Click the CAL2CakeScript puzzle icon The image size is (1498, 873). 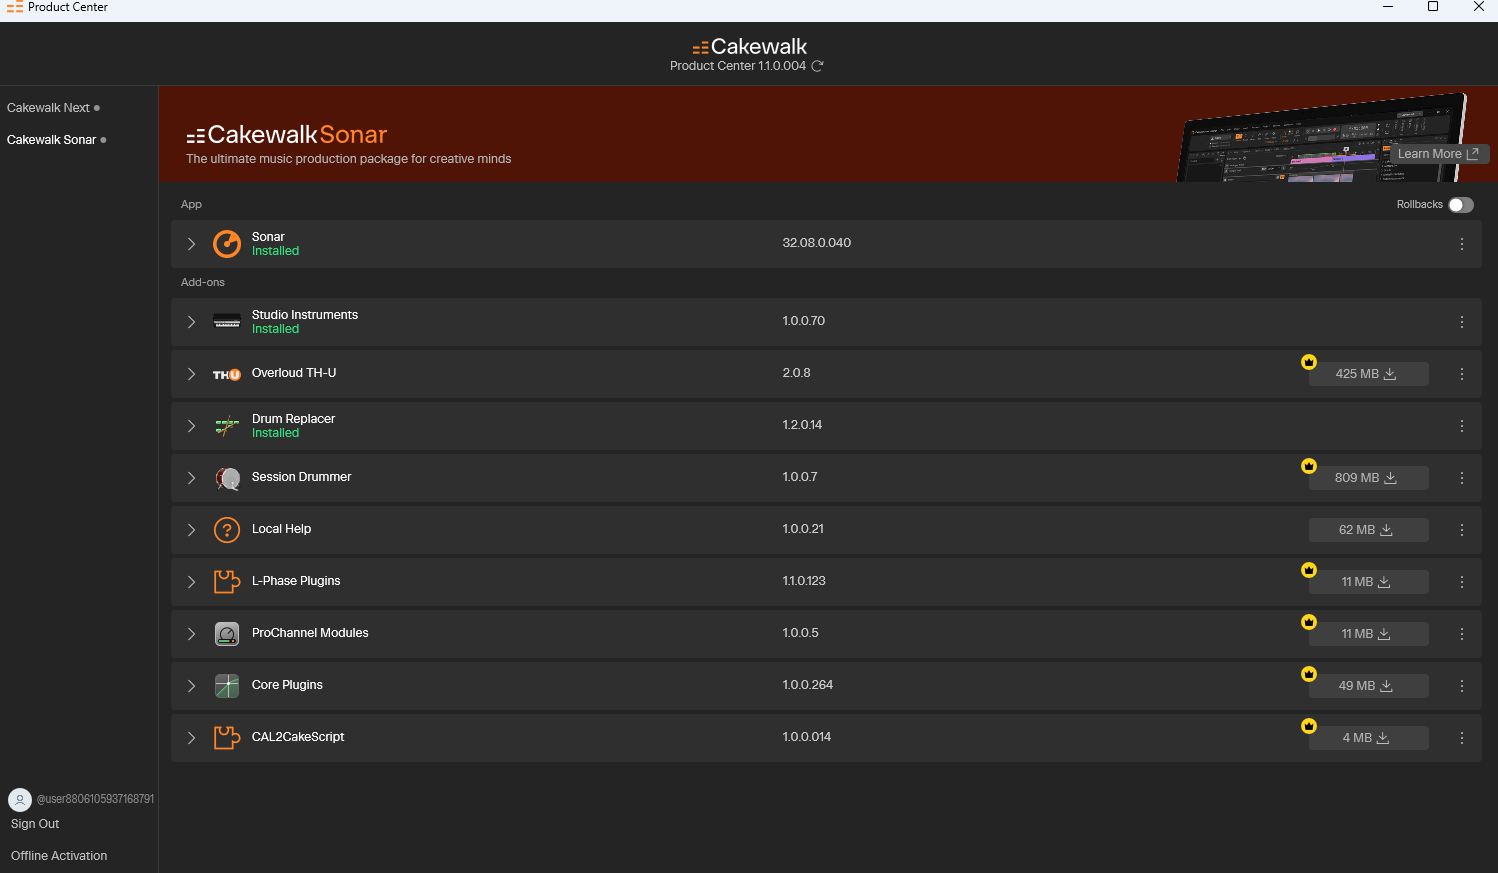coord(227,738)
